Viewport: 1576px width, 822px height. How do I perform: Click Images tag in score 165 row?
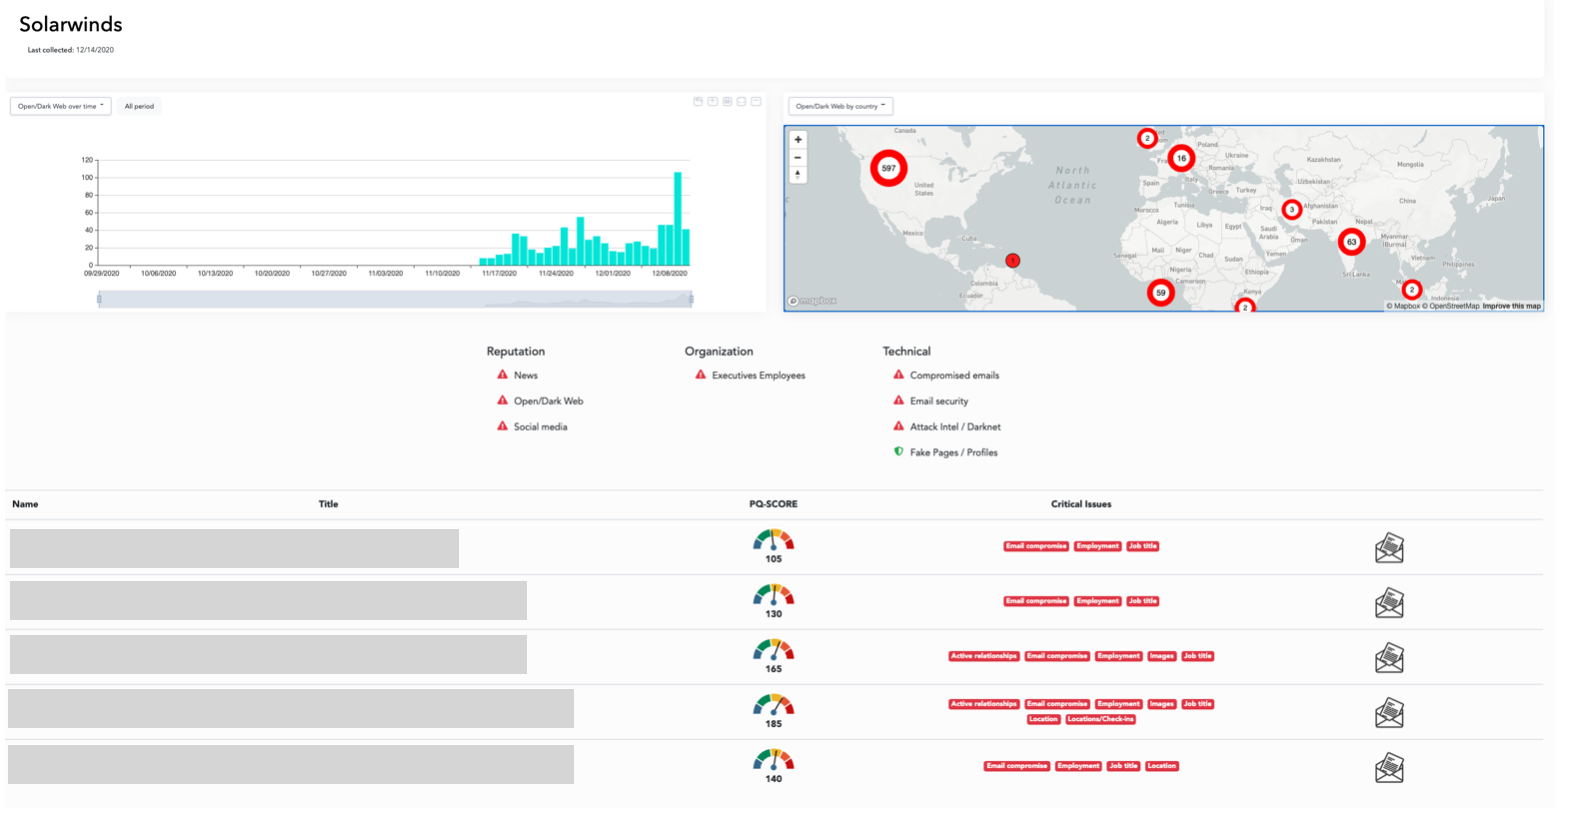pos(1161,656)
